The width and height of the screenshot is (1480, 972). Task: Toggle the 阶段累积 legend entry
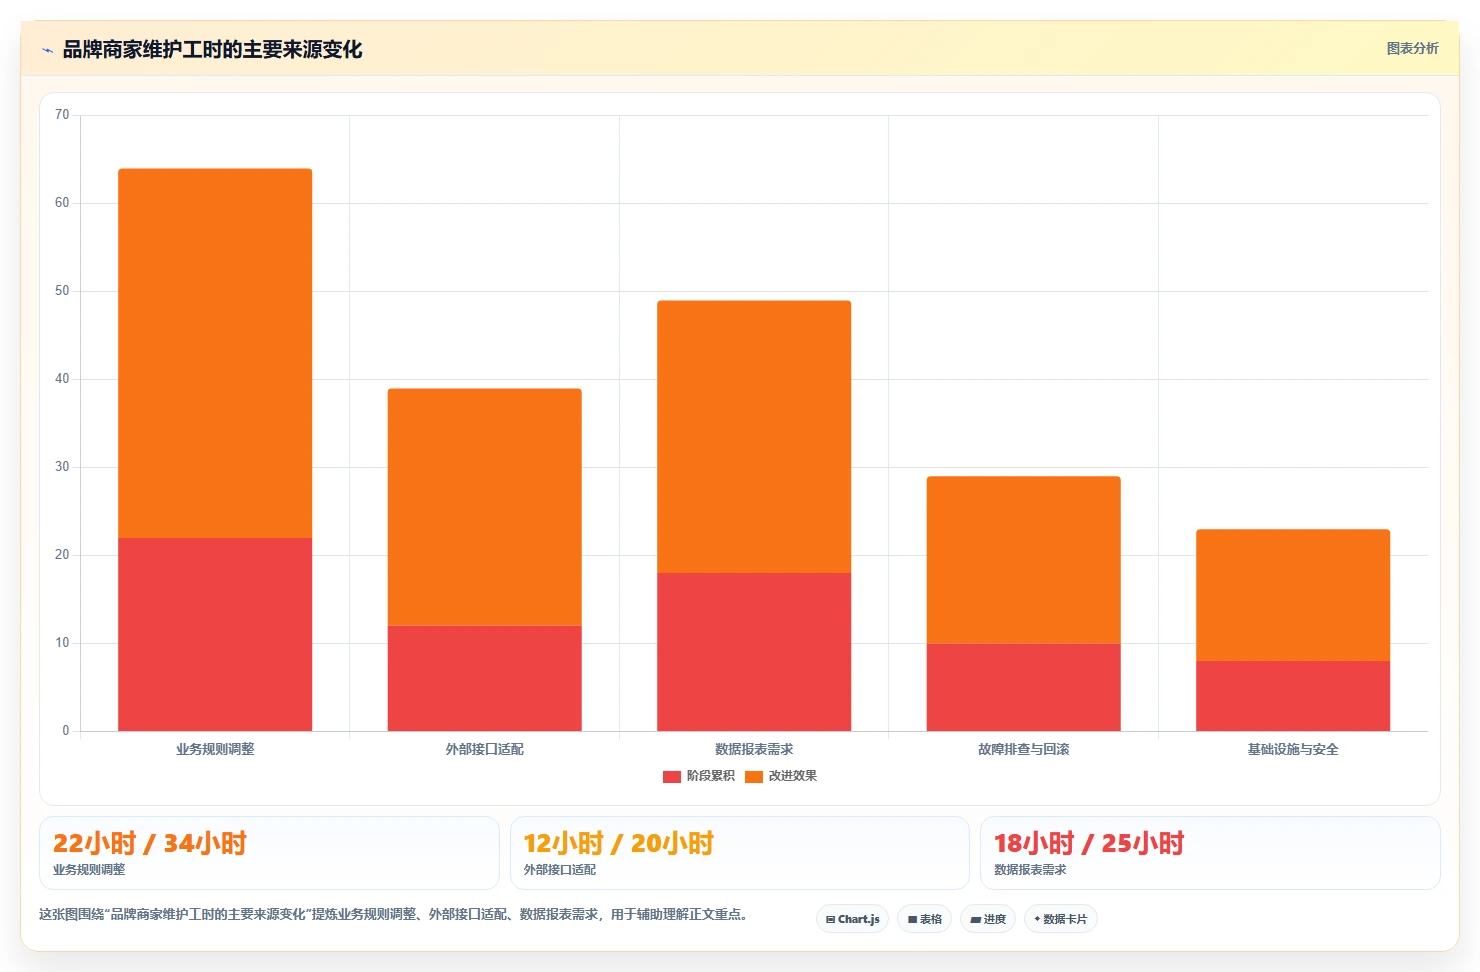click(x=699, y=776)
